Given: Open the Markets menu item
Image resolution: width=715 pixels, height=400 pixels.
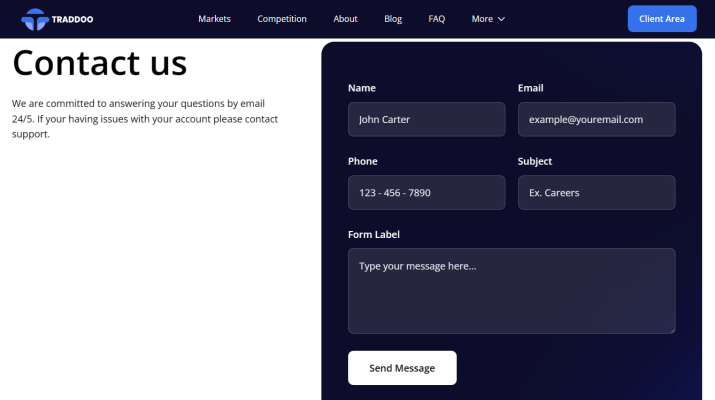Looking at the screenshot, I should (214, 19).
